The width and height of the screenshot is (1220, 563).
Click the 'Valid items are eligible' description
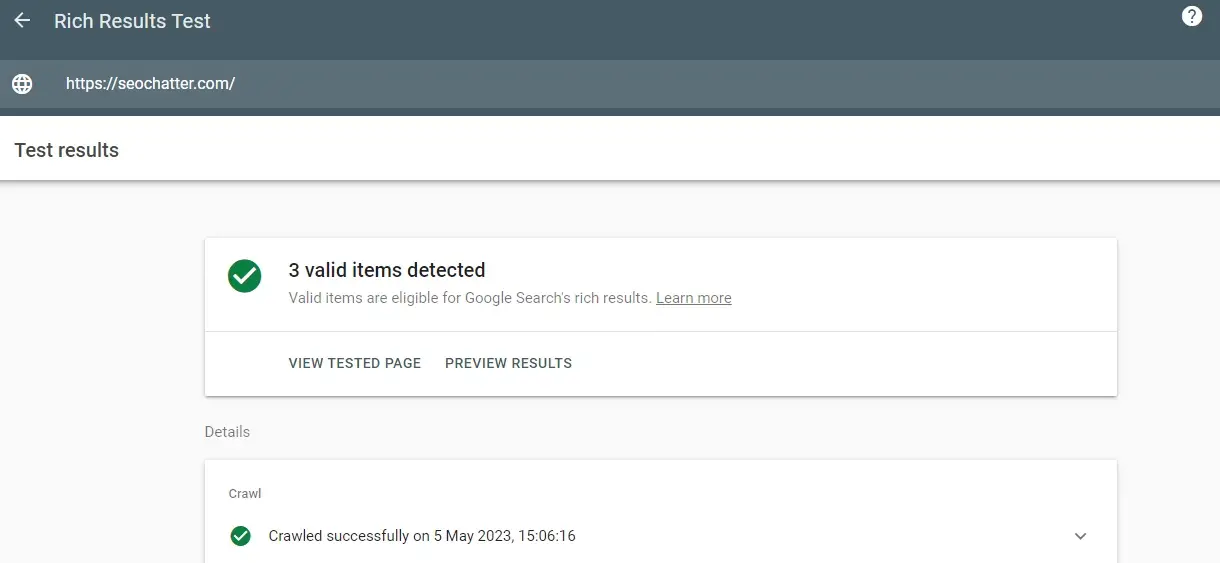470,298
